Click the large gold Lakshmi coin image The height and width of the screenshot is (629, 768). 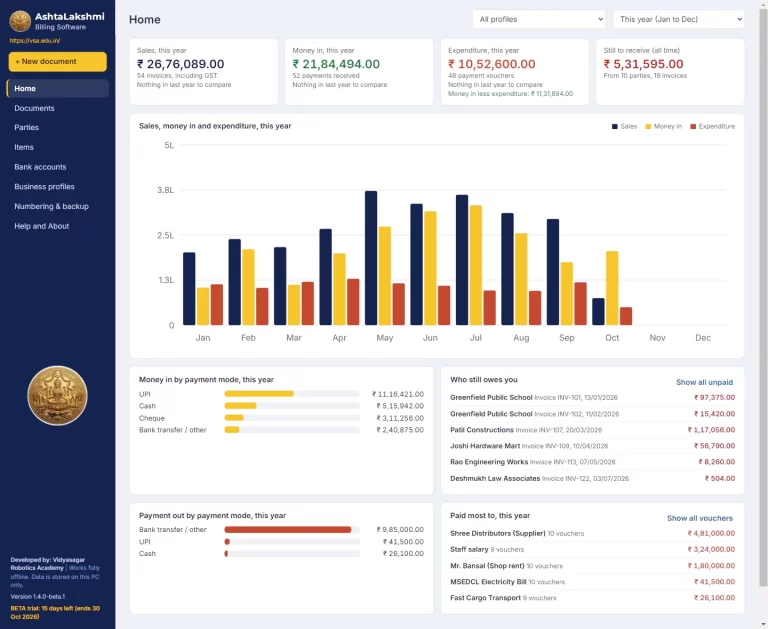pos(57,395)
